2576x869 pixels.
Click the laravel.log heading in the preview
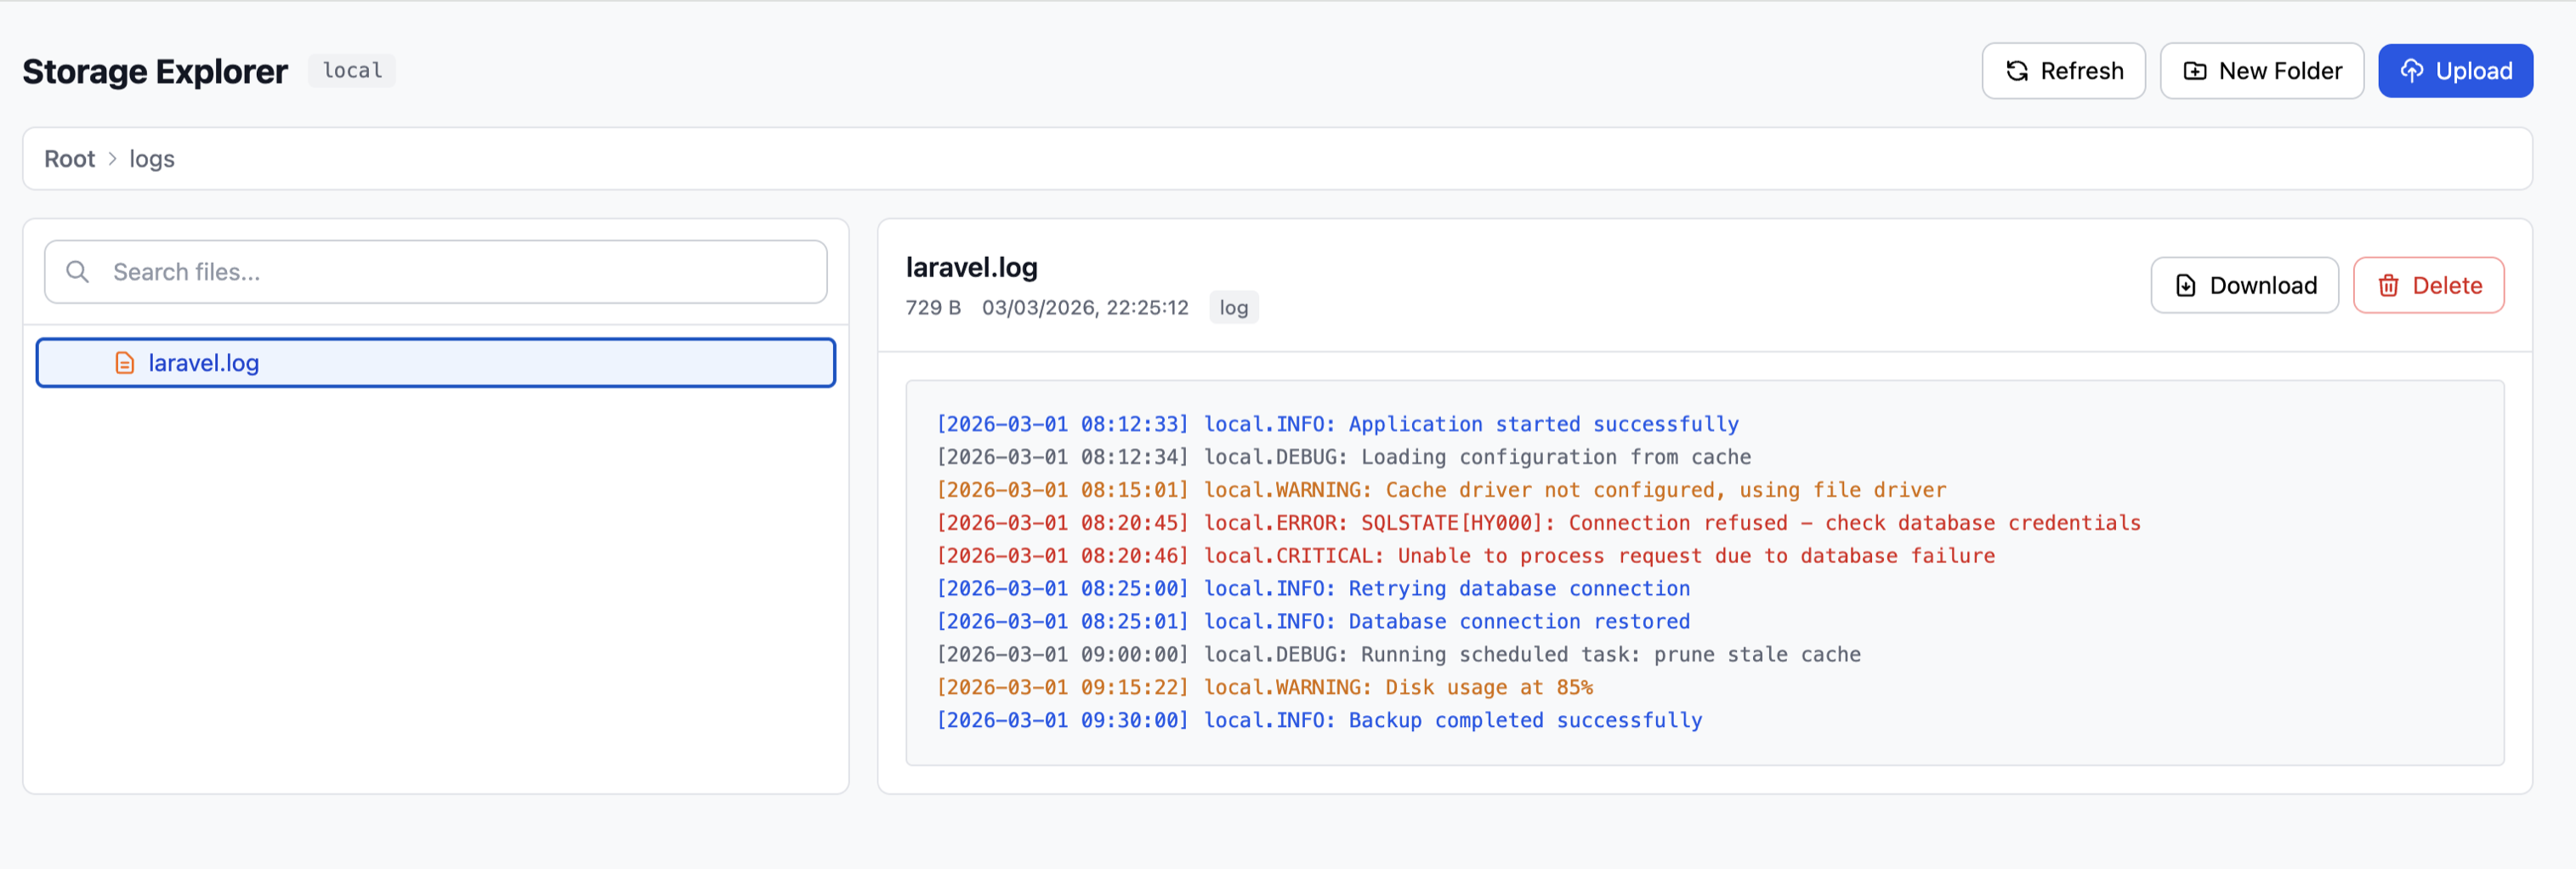click(971, 266)
